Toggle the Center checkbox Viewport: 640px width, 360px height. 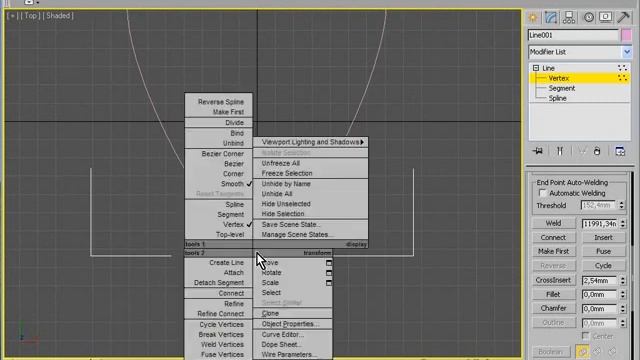(x=586, y=336)
